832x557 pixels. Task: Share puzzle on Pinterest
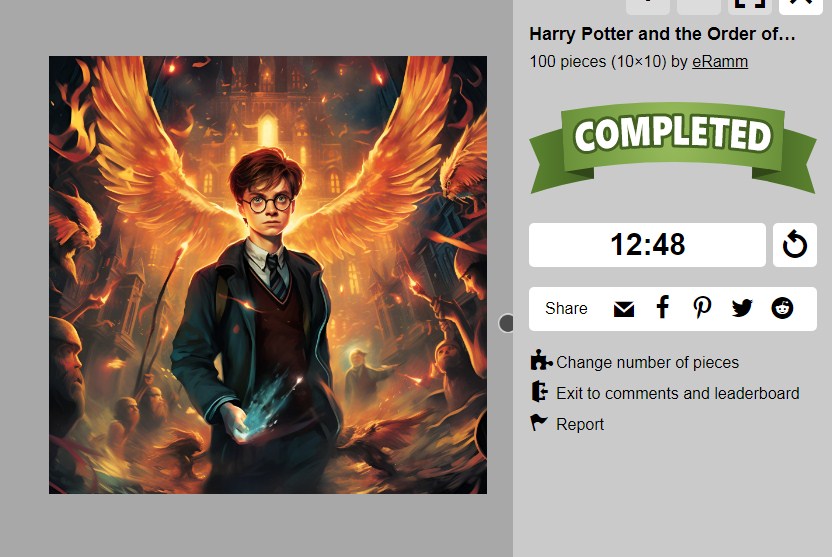[702, 307]
